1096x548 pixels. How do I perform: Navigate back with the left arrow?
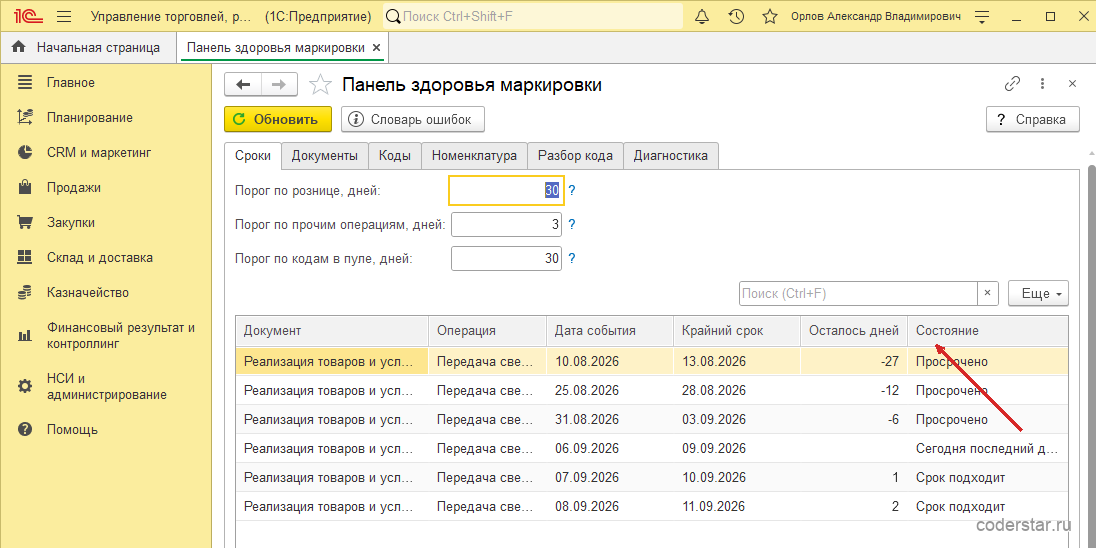click(x=243, y=85)
